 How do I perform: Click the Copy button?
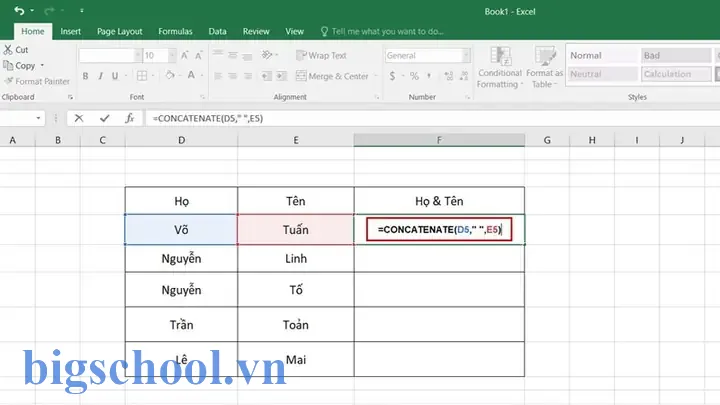(x=19, y=66)
